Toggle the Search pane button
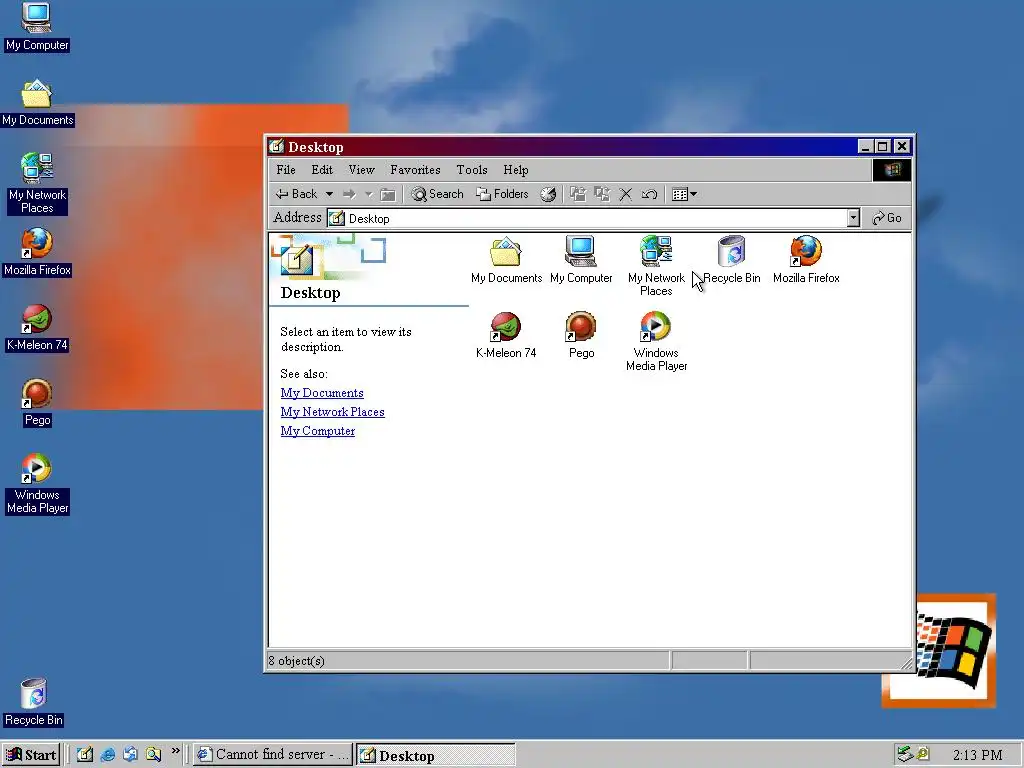1024x768 pixels. (438, 194)
